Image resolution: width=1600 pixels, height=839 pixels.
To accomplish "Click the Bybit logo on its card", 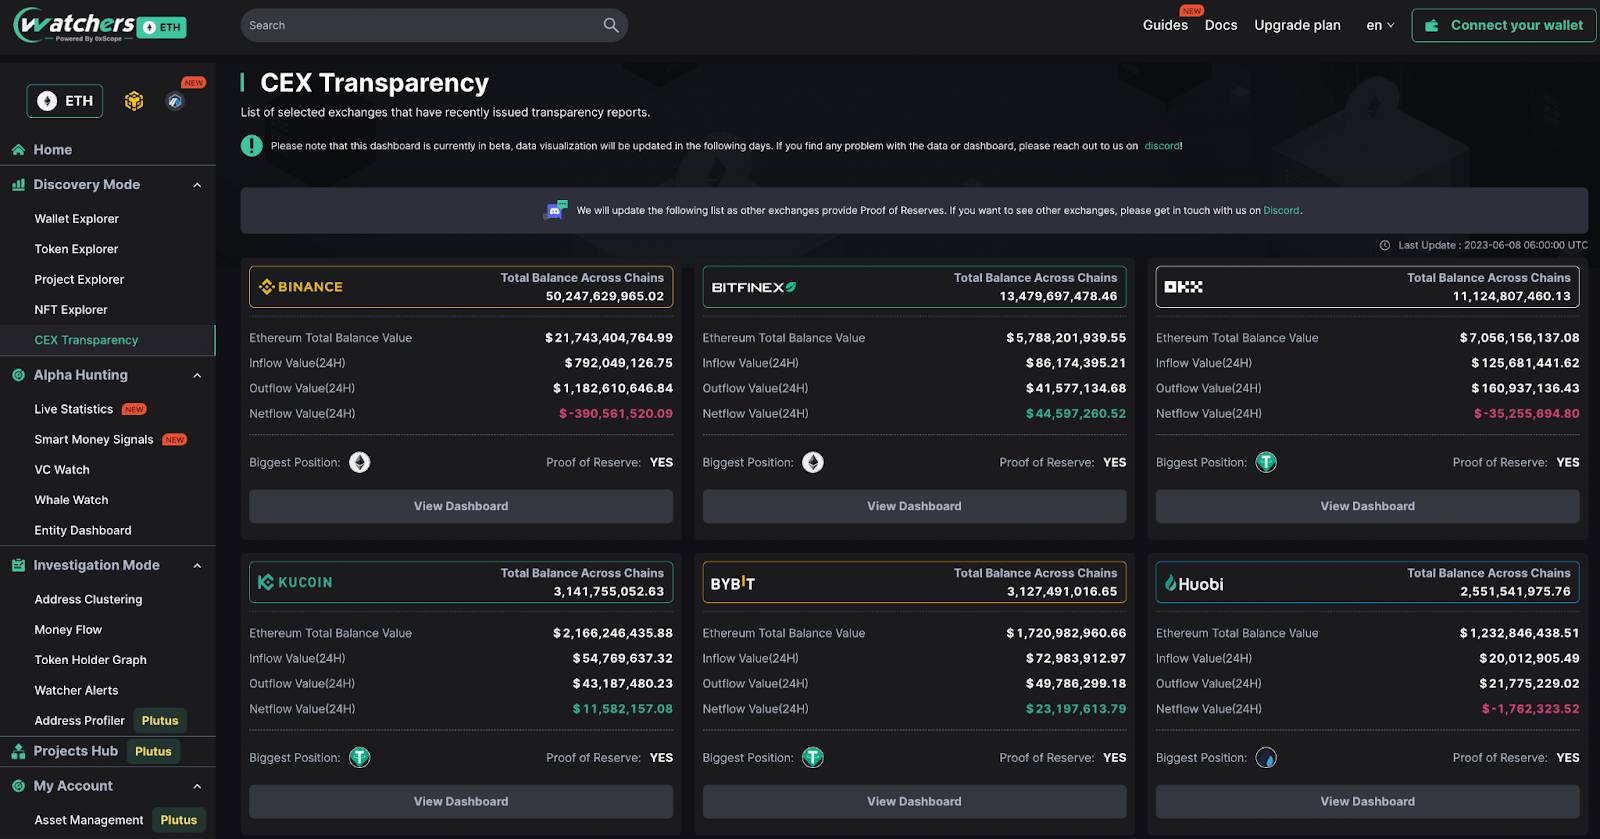I will [733, 583].
